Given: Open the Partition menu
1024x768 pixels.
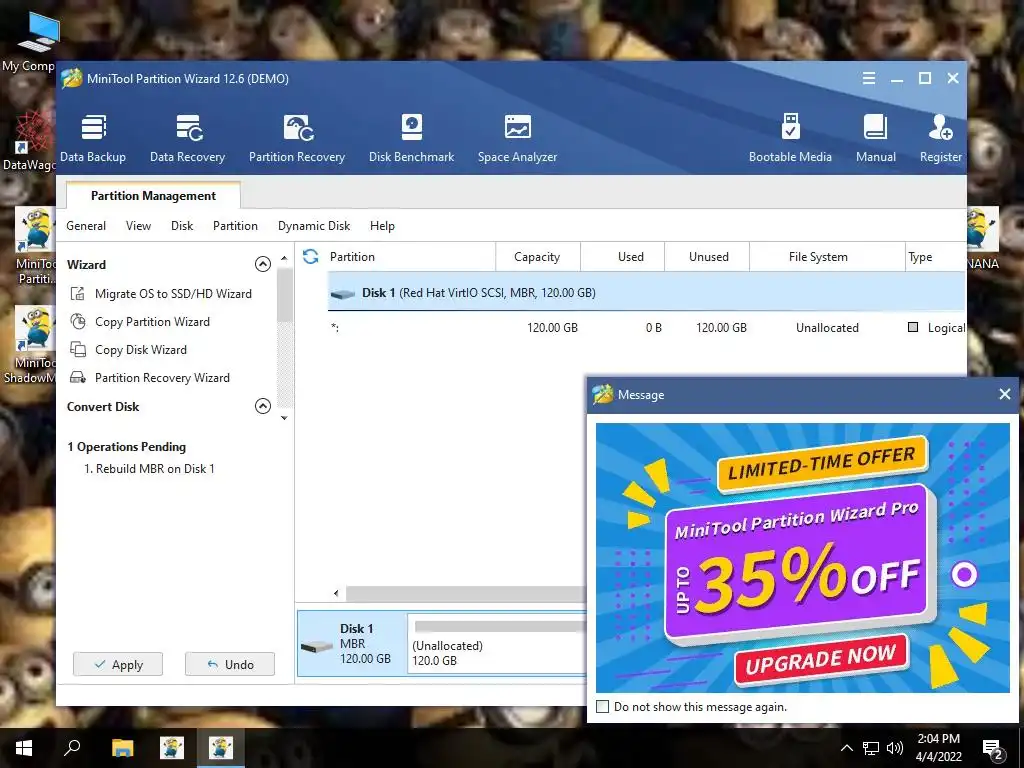Looking at the screenshot, I should pyautogui.click(x=235, y=226).
